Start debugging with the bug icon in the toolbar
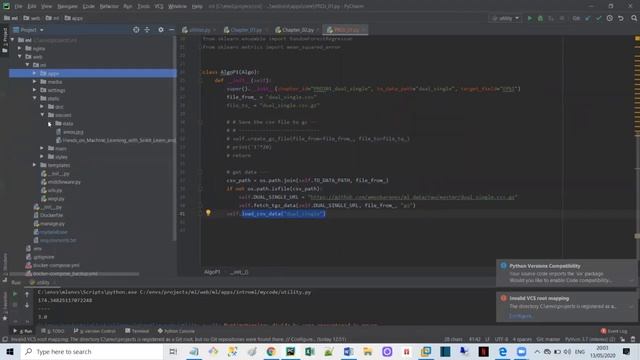The width and height of the screenshot is (640, 360). [x=540, y=18]
